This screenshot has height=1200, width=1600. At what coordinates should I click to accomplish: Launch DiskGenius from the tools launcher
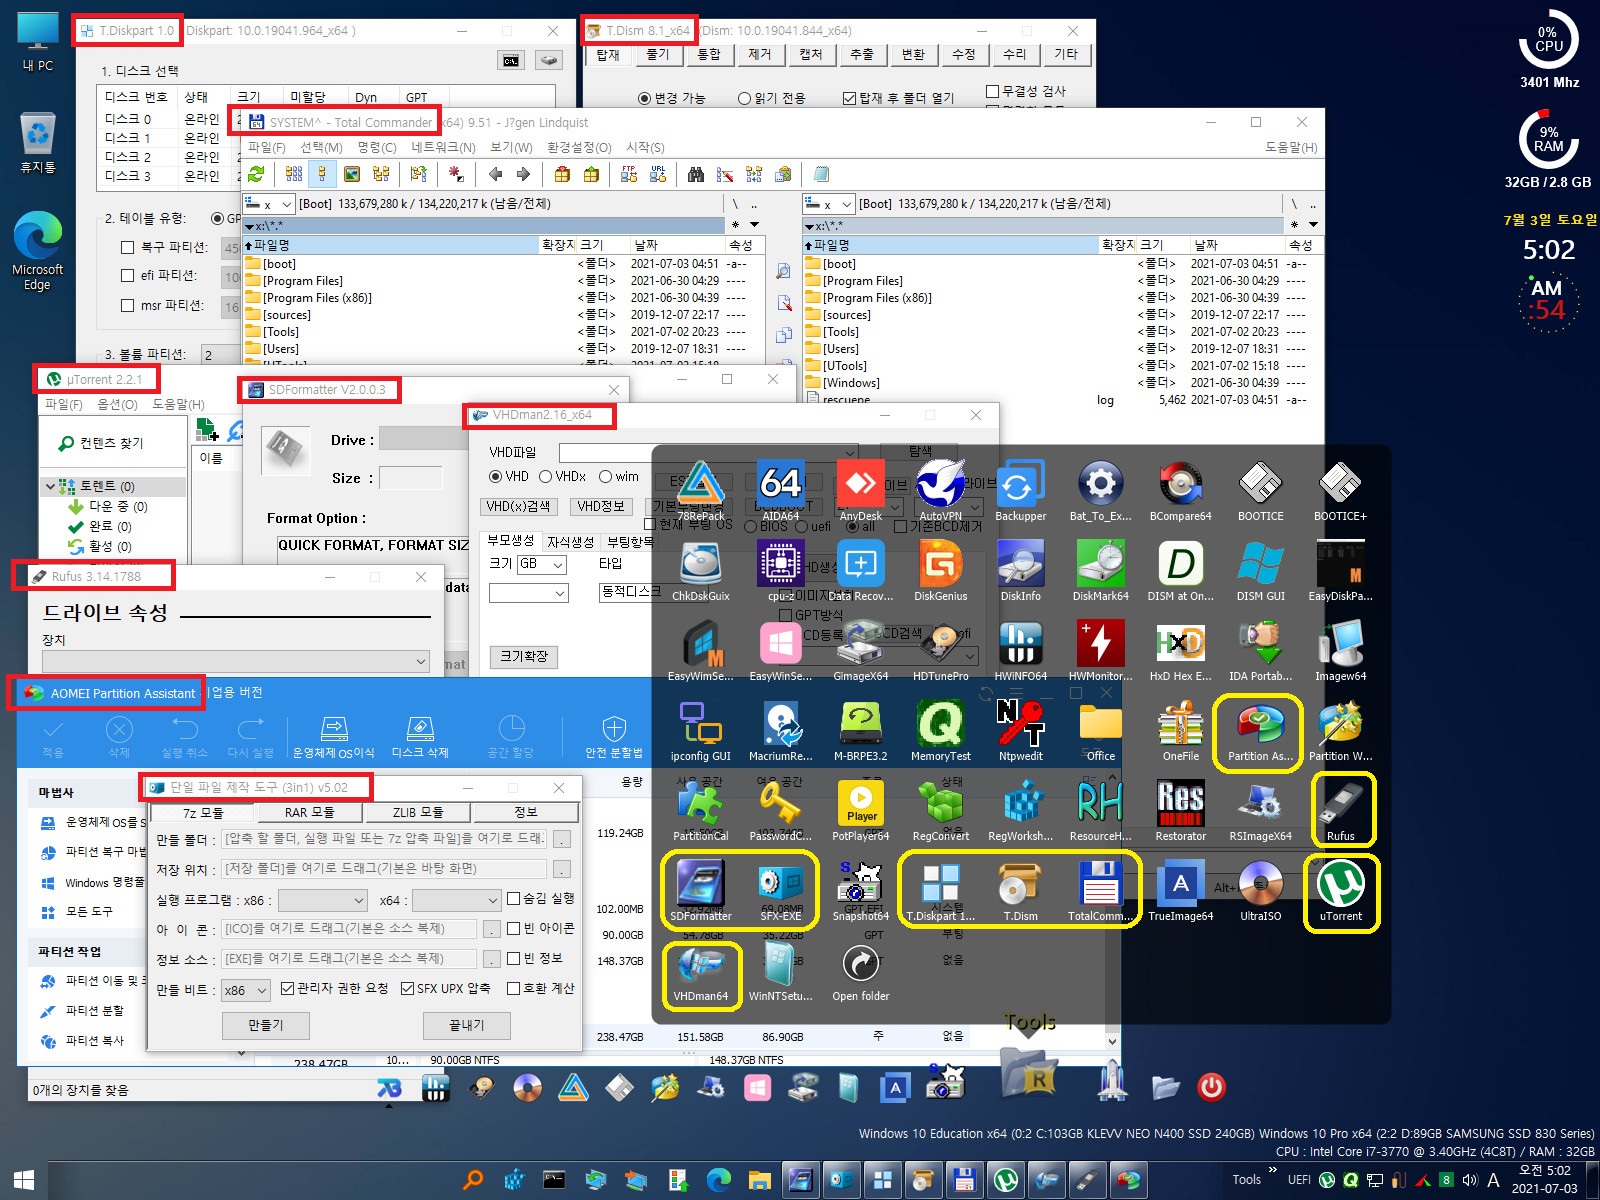point(940,570)
